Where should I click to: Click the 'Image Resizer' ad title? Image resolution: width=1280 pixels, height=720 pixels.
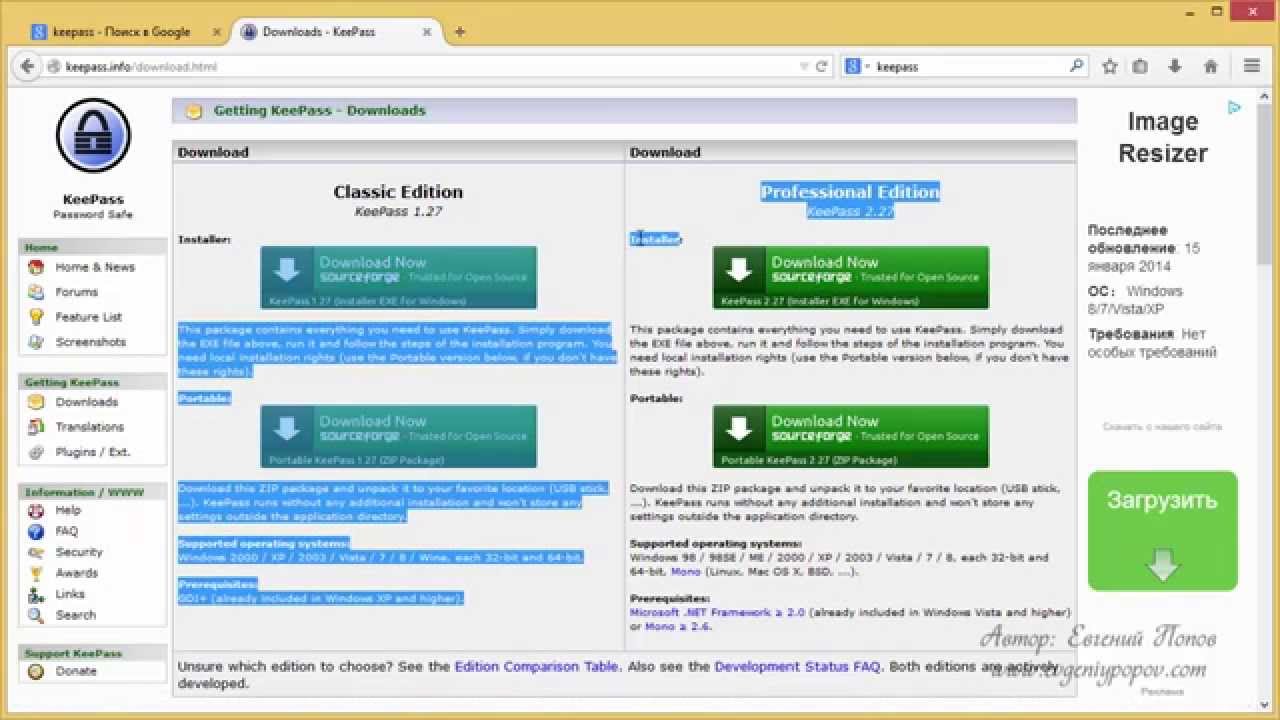(x=1162, y=137)
